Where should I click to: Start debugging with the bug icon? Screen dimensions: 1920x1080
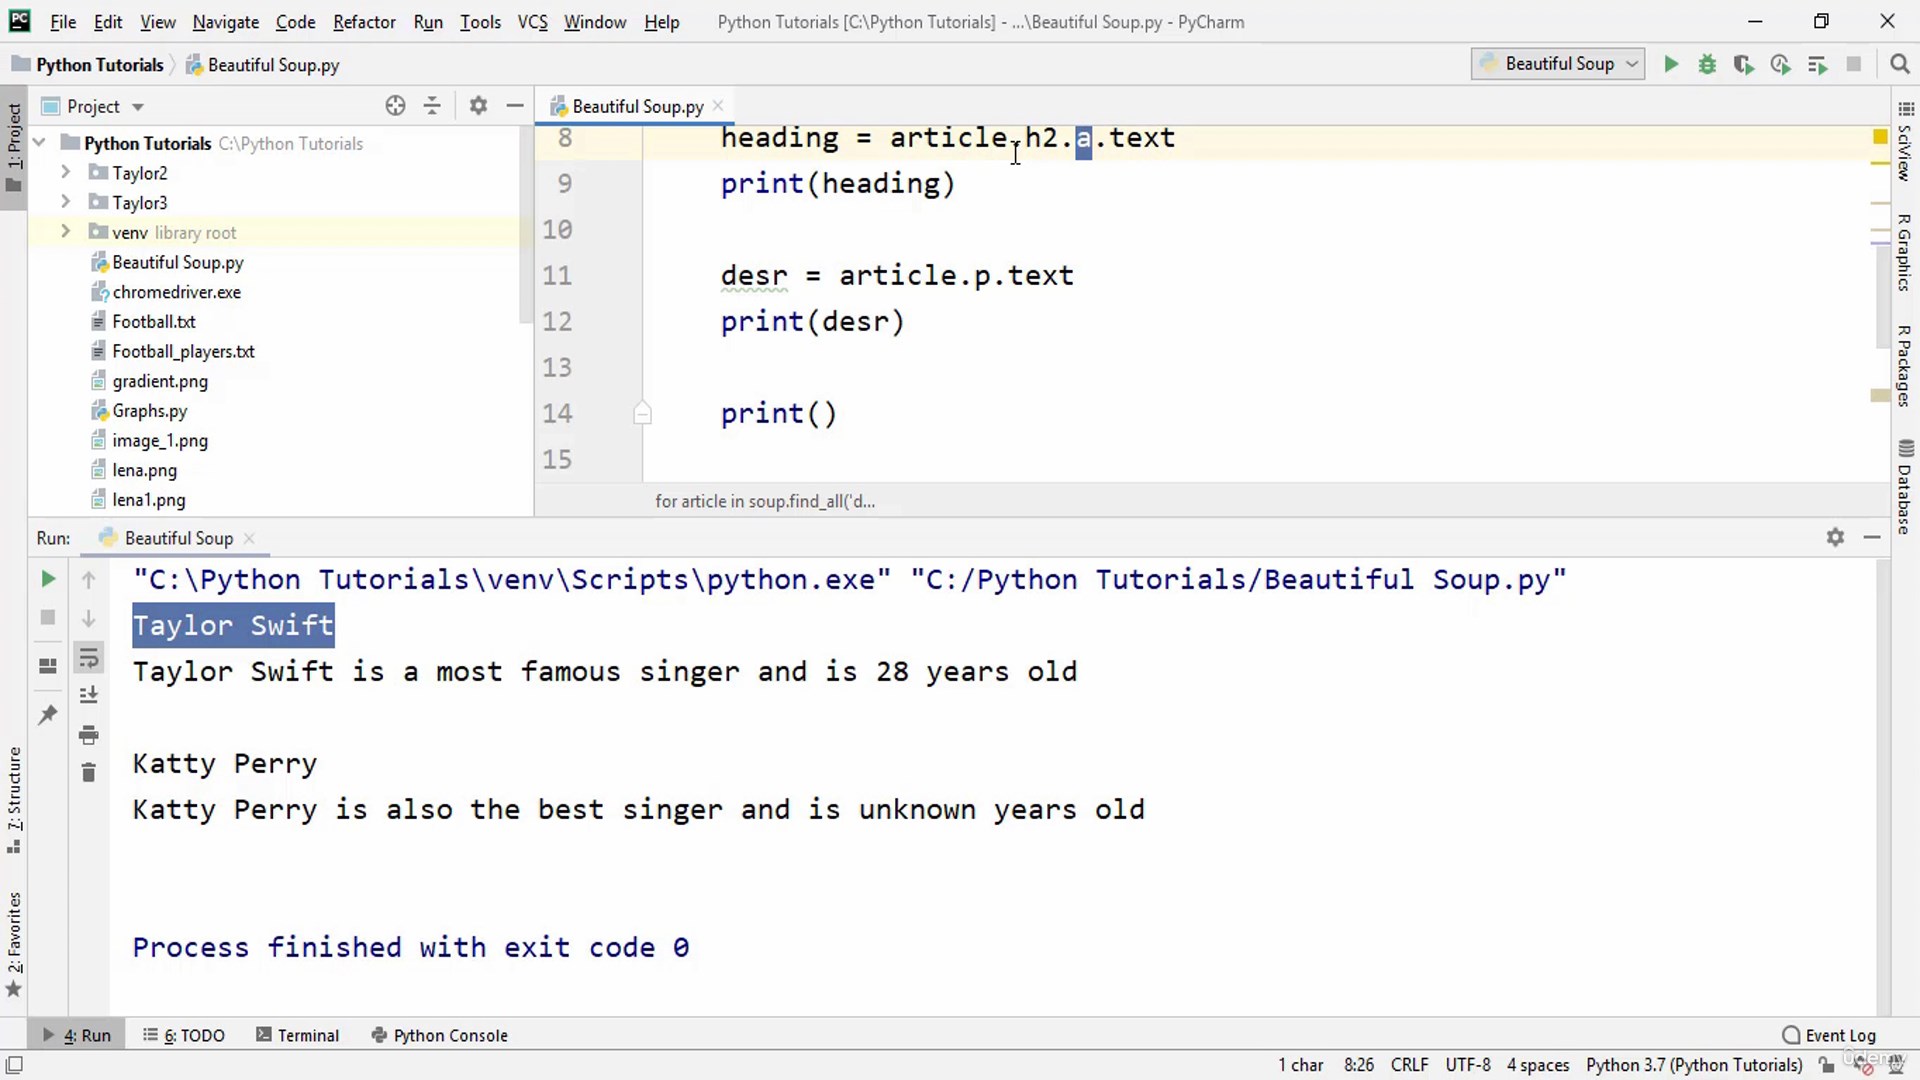[x=1707, y=64]
